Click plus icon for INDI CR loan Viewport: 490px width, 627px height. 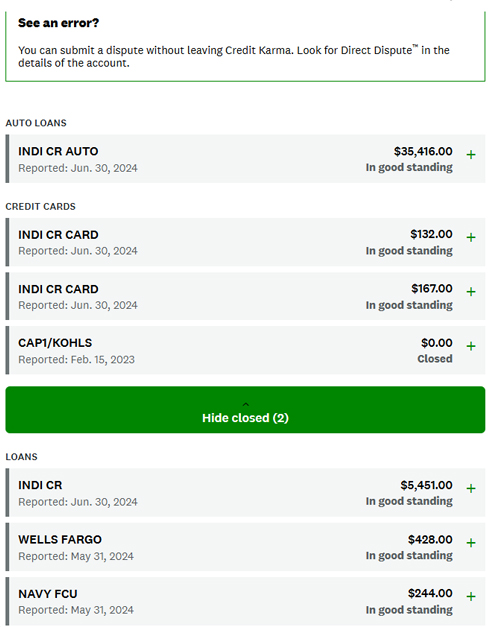point(471,489)
